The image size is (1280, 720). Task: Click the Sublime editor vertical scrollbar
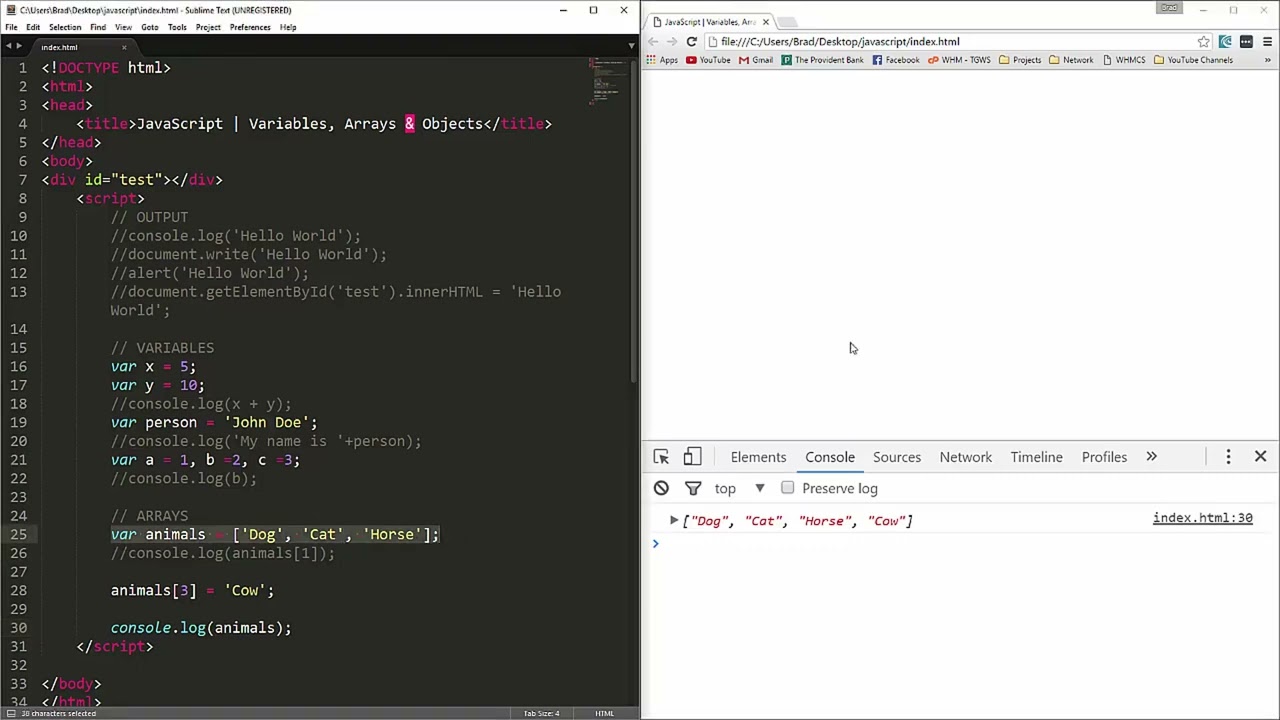pos(635,220)
